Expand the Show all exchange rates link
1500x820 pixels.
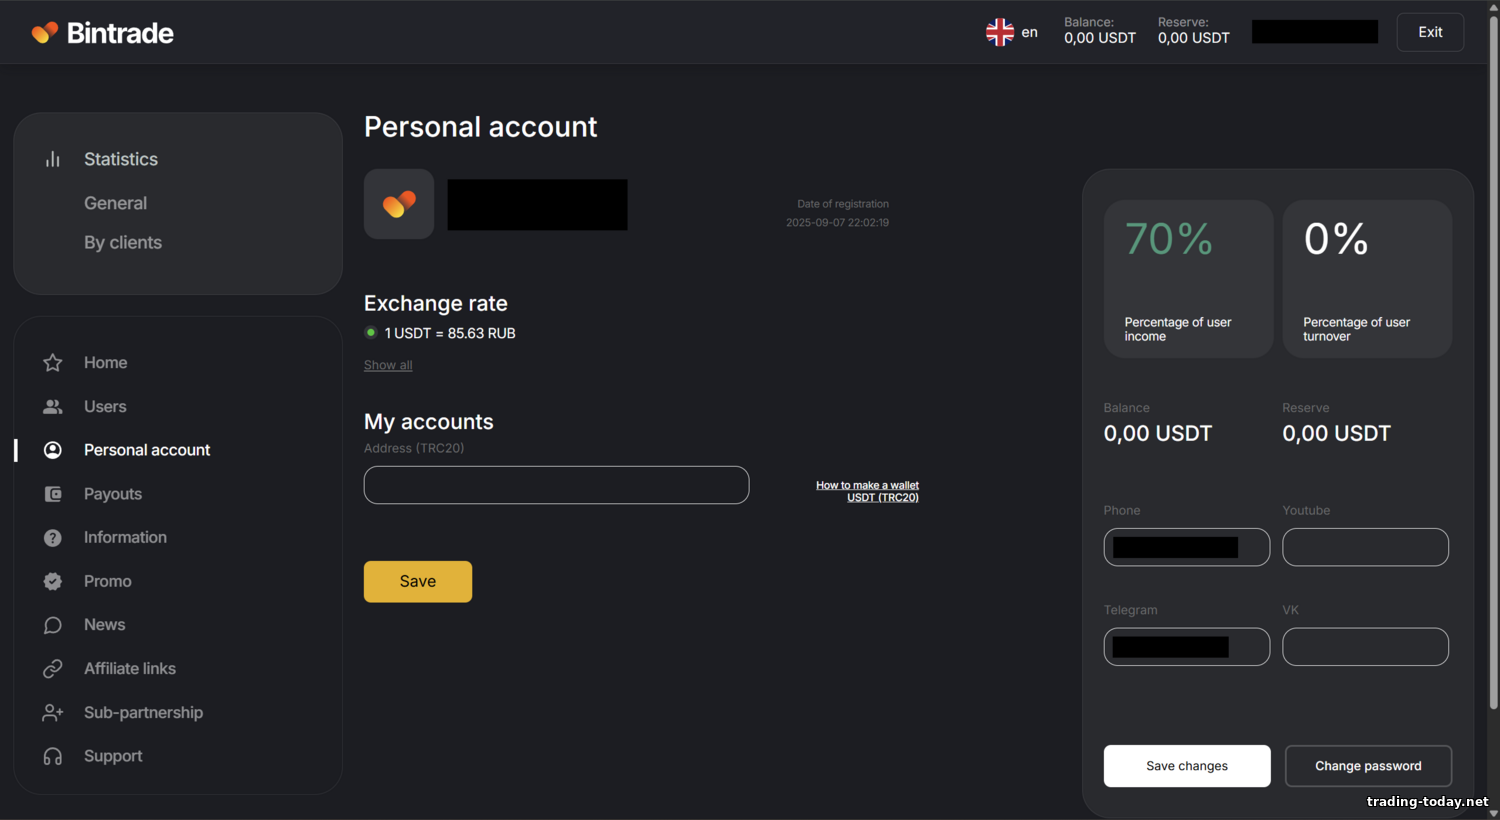(388, 365)
